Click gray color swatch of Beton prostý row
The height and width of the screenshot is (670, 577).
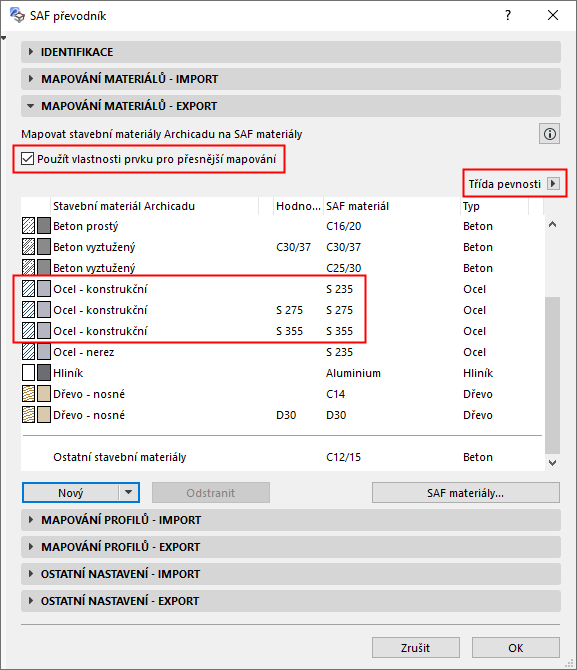coord(44,226)
